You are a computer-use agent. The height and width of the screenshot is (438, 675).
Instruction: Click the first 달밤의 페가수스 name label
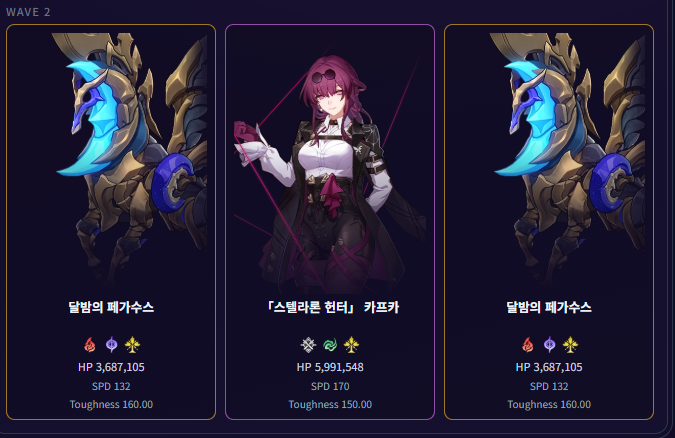coord(111,307)
